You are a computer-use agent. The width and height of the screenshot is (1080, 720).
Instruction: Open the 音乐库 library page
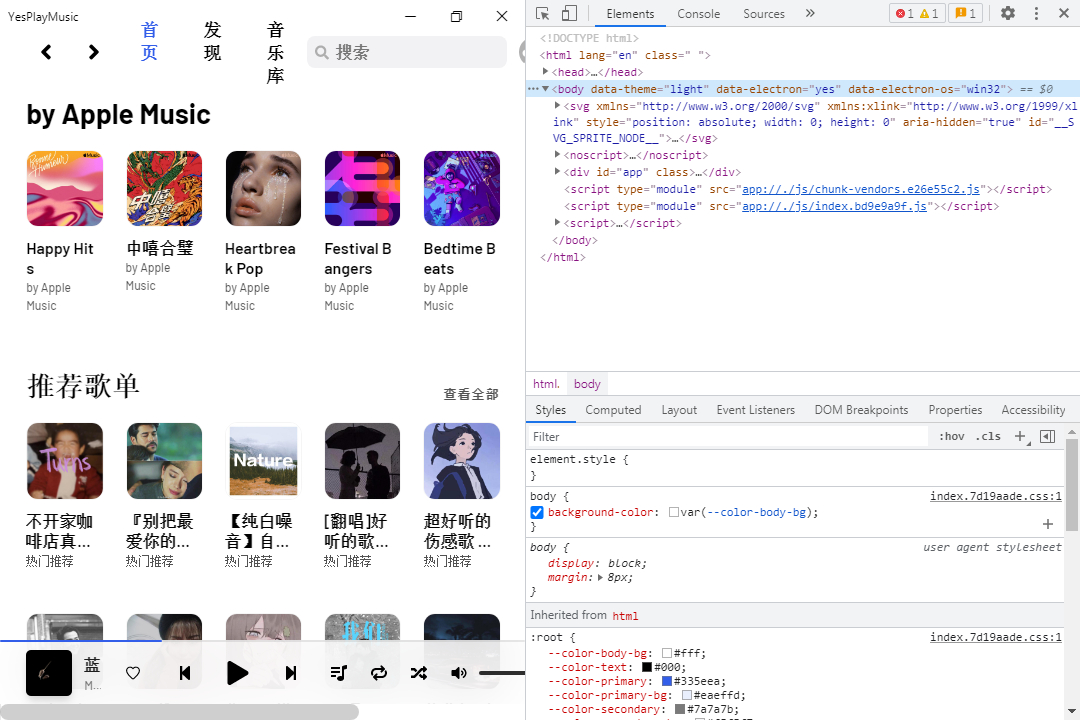click(x=276, y=52)
